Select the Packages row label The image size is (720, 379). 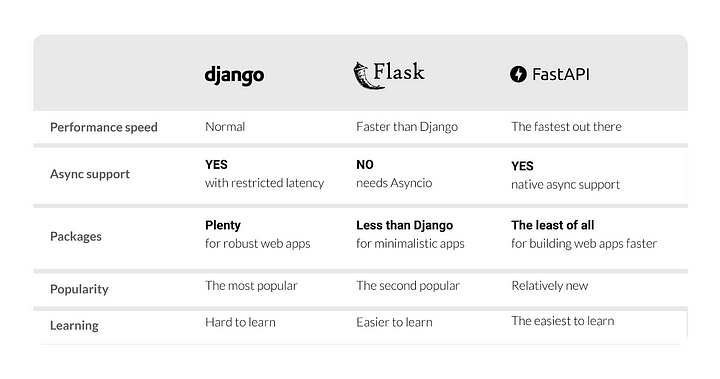pyautogui.click(x=76, y=237)
